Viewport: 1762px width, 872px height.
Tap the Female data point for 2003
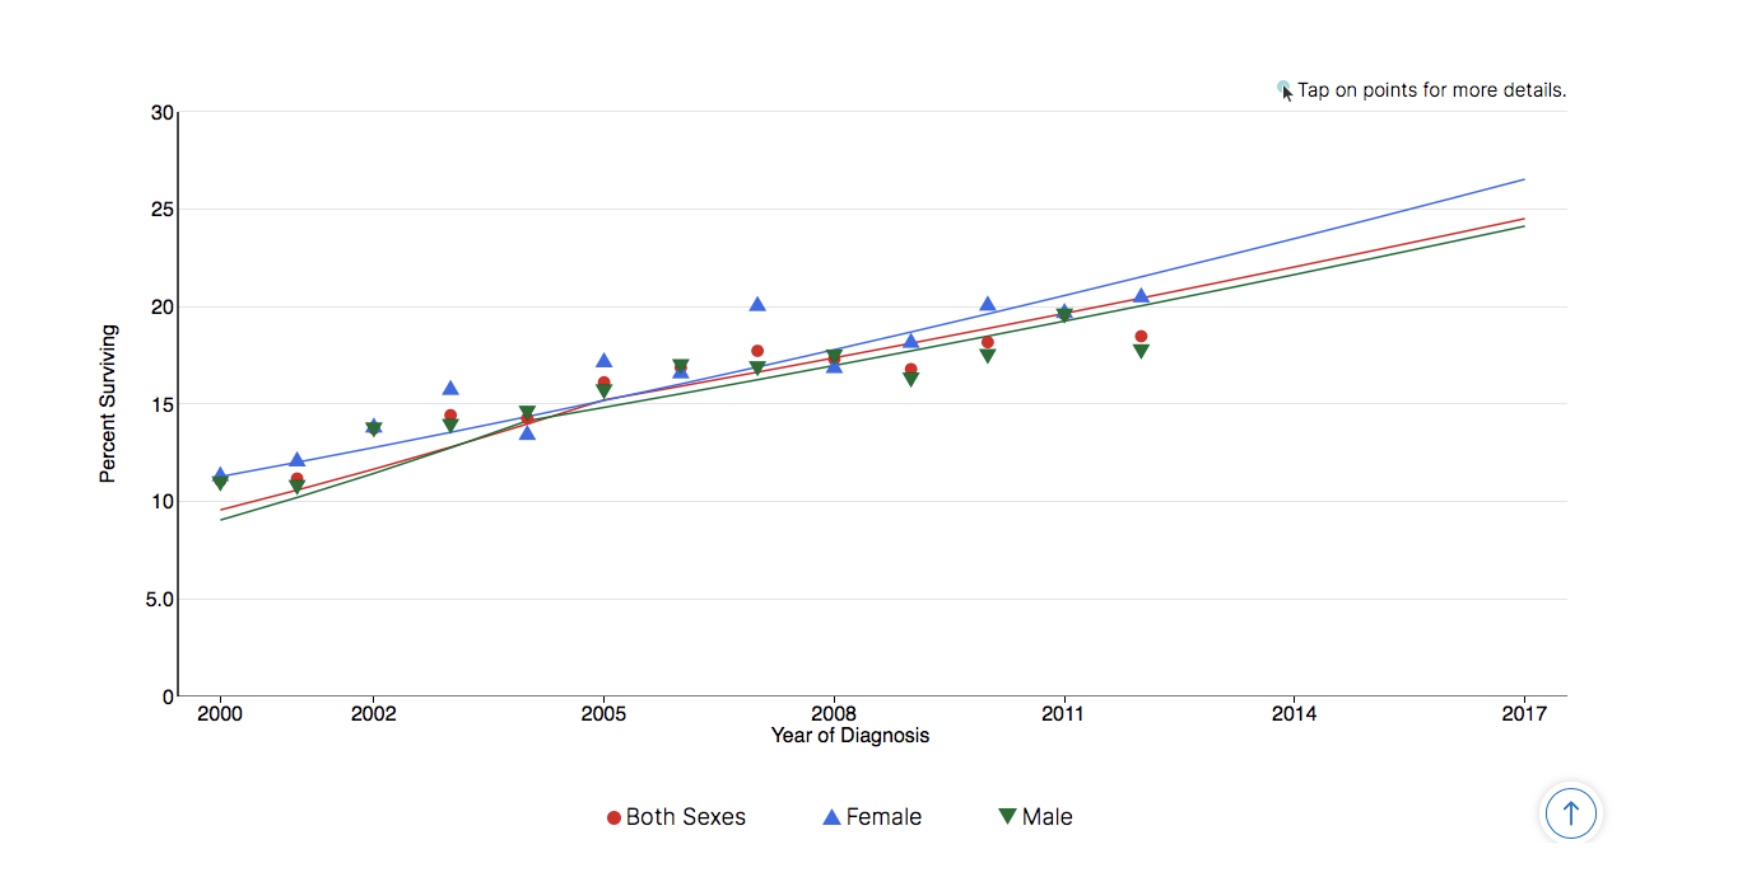[450, 388]
